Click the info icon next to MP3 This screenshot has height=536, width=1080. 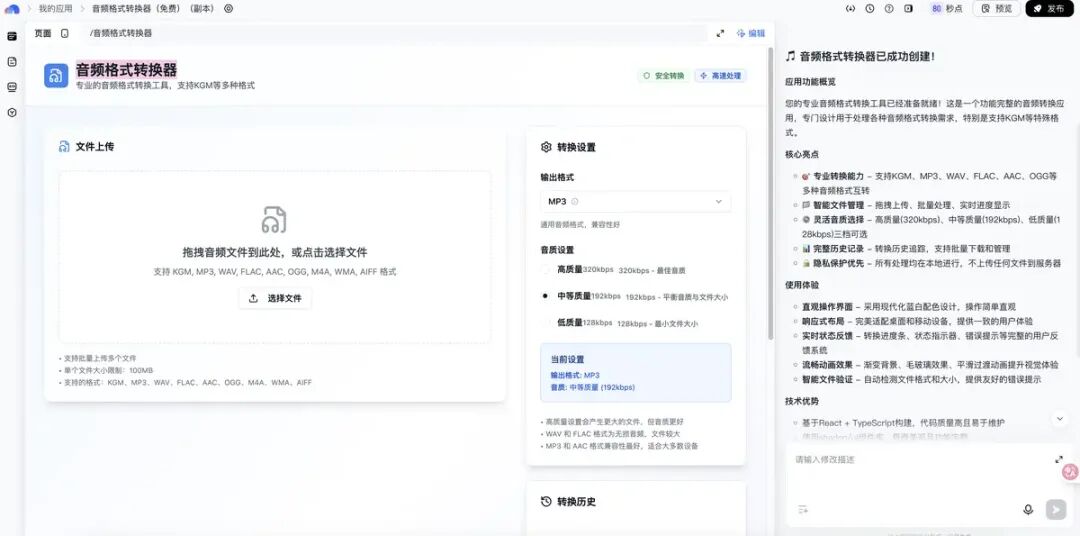[574, 202]
